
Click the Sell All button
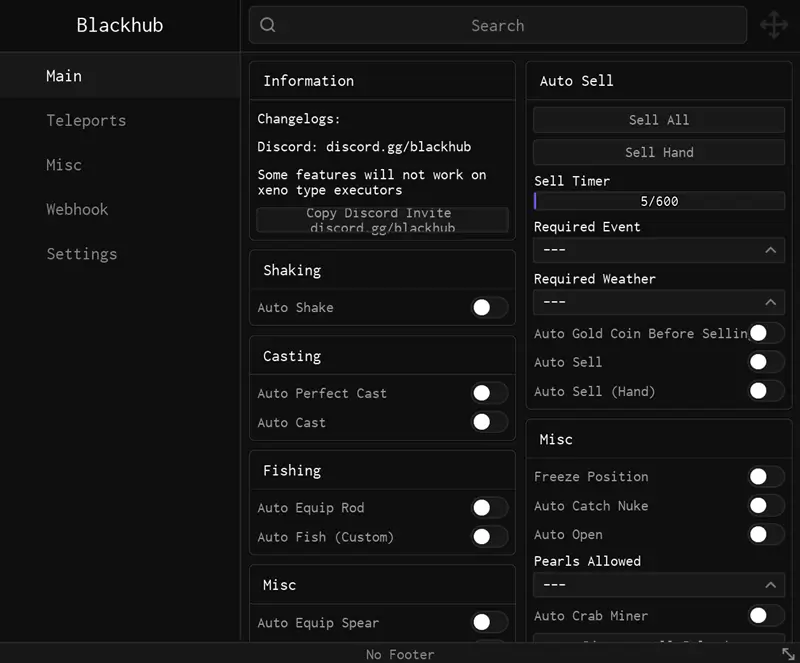click(x=659, y=120)
